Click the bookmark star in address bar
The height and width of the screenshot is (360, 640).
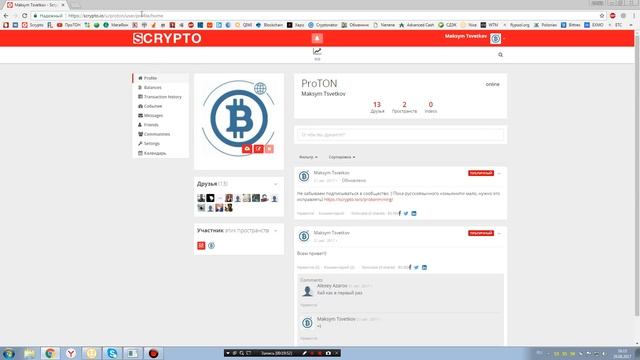pos(602,16)
